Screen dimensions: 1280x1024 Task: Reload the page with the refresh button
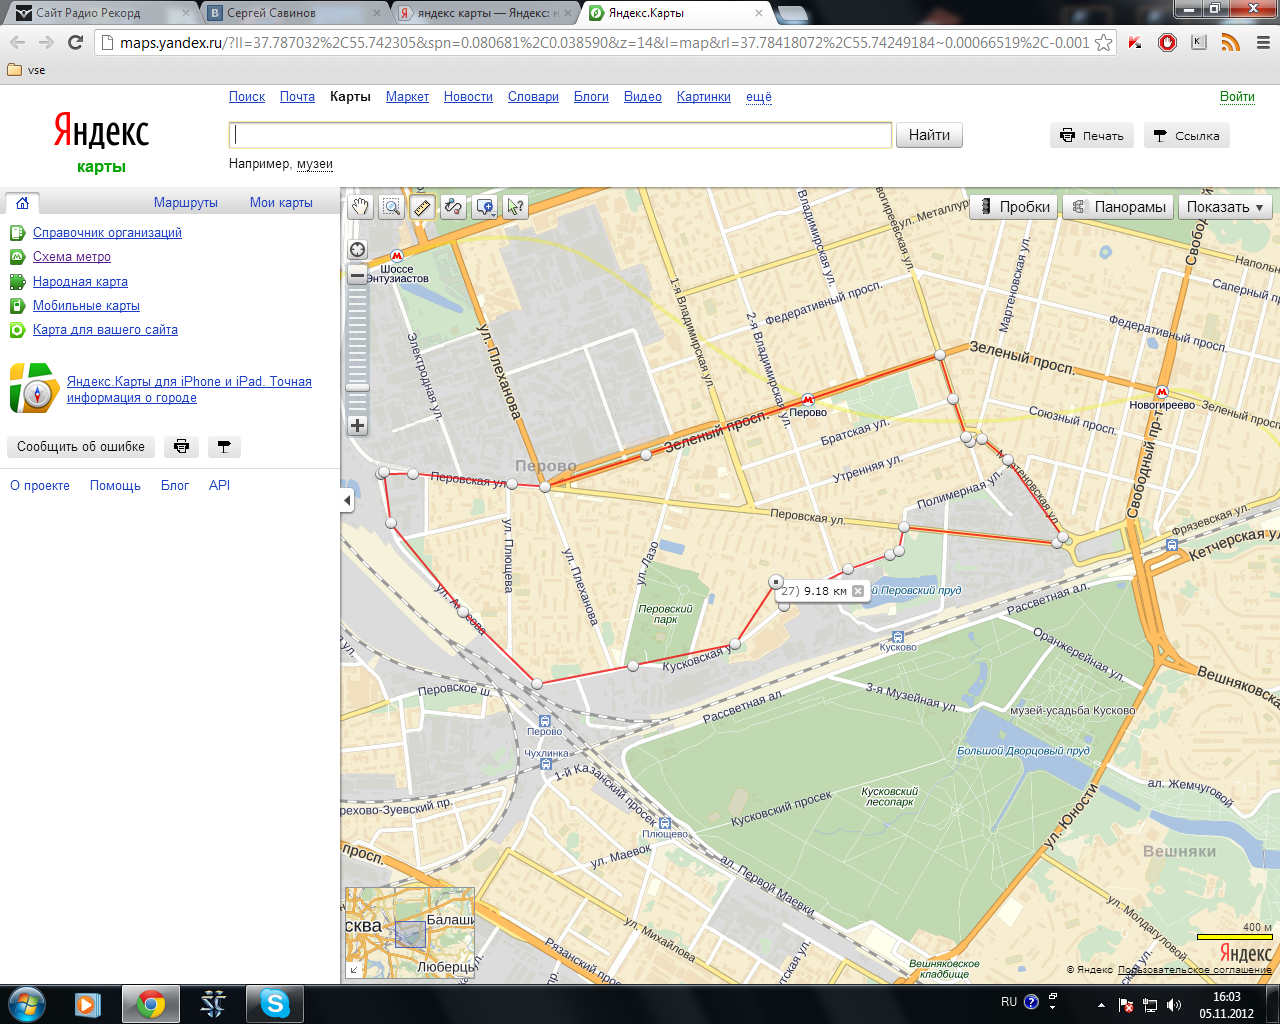coord(75,42)
